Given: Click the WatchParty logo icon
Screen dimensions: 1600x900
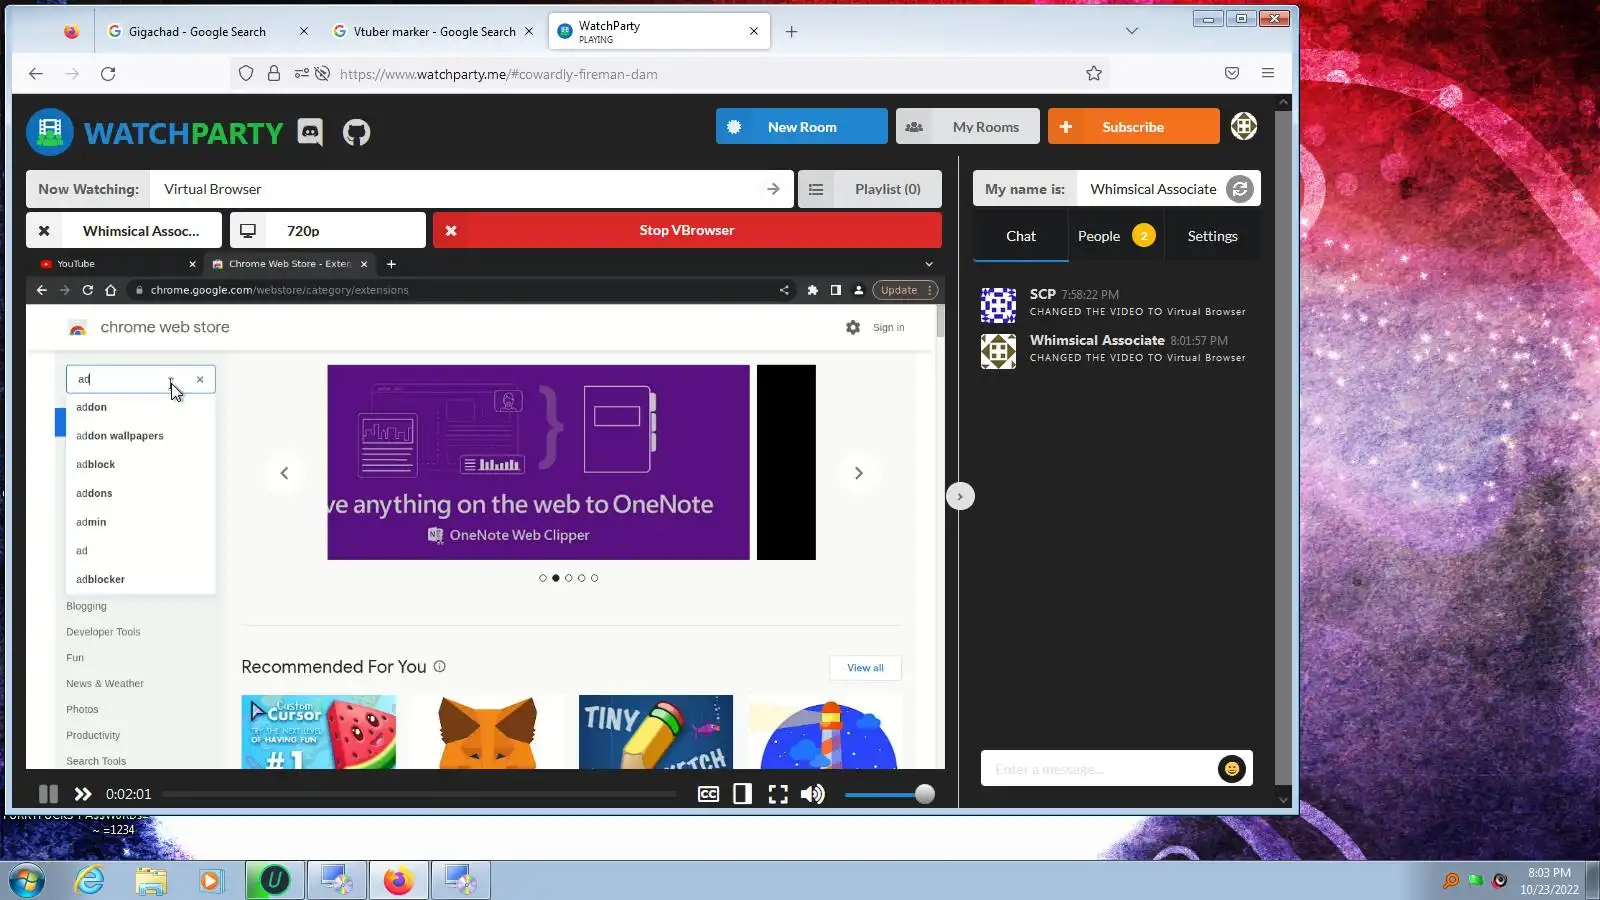Looking at the screenshot, I should pyautogui.click(x=50, y=132).
